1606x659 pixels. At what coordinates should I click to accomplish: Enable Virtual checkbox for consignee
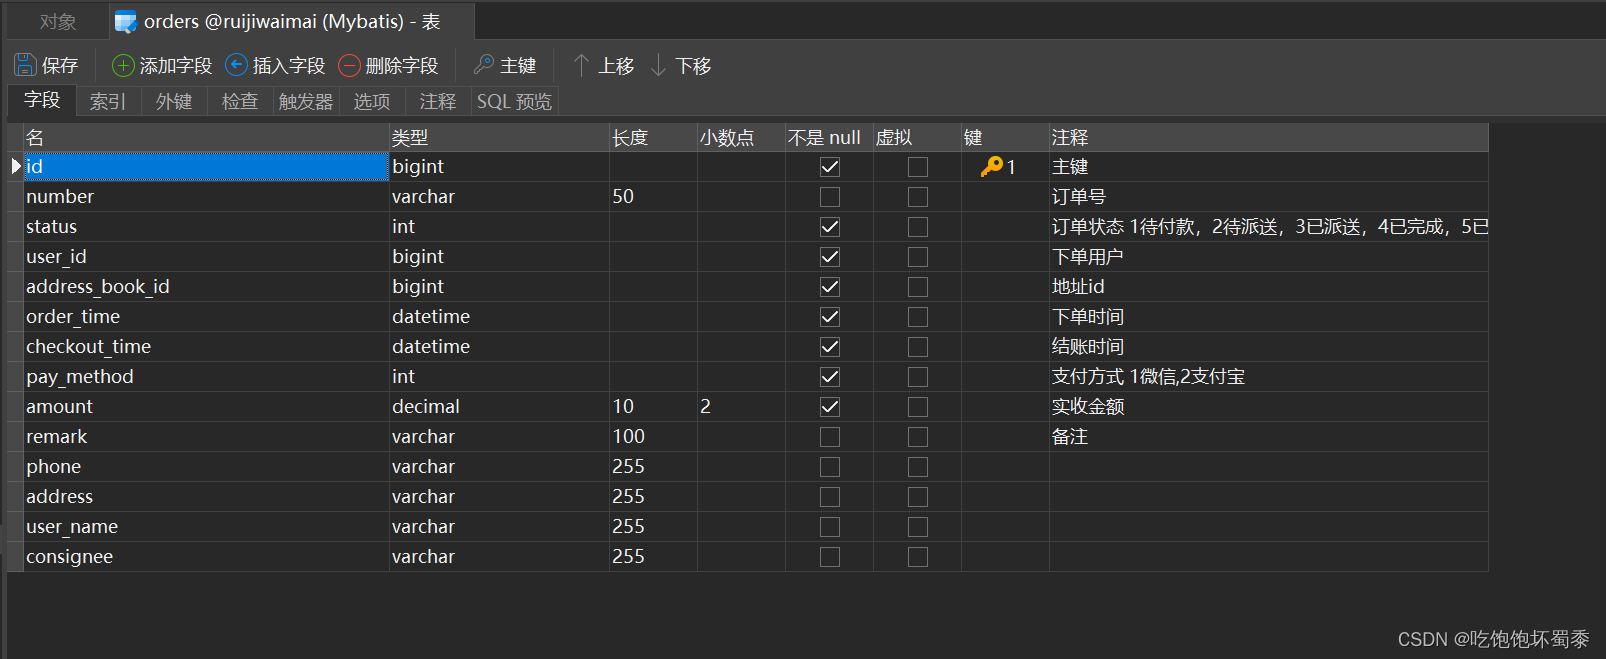(918, 557)
